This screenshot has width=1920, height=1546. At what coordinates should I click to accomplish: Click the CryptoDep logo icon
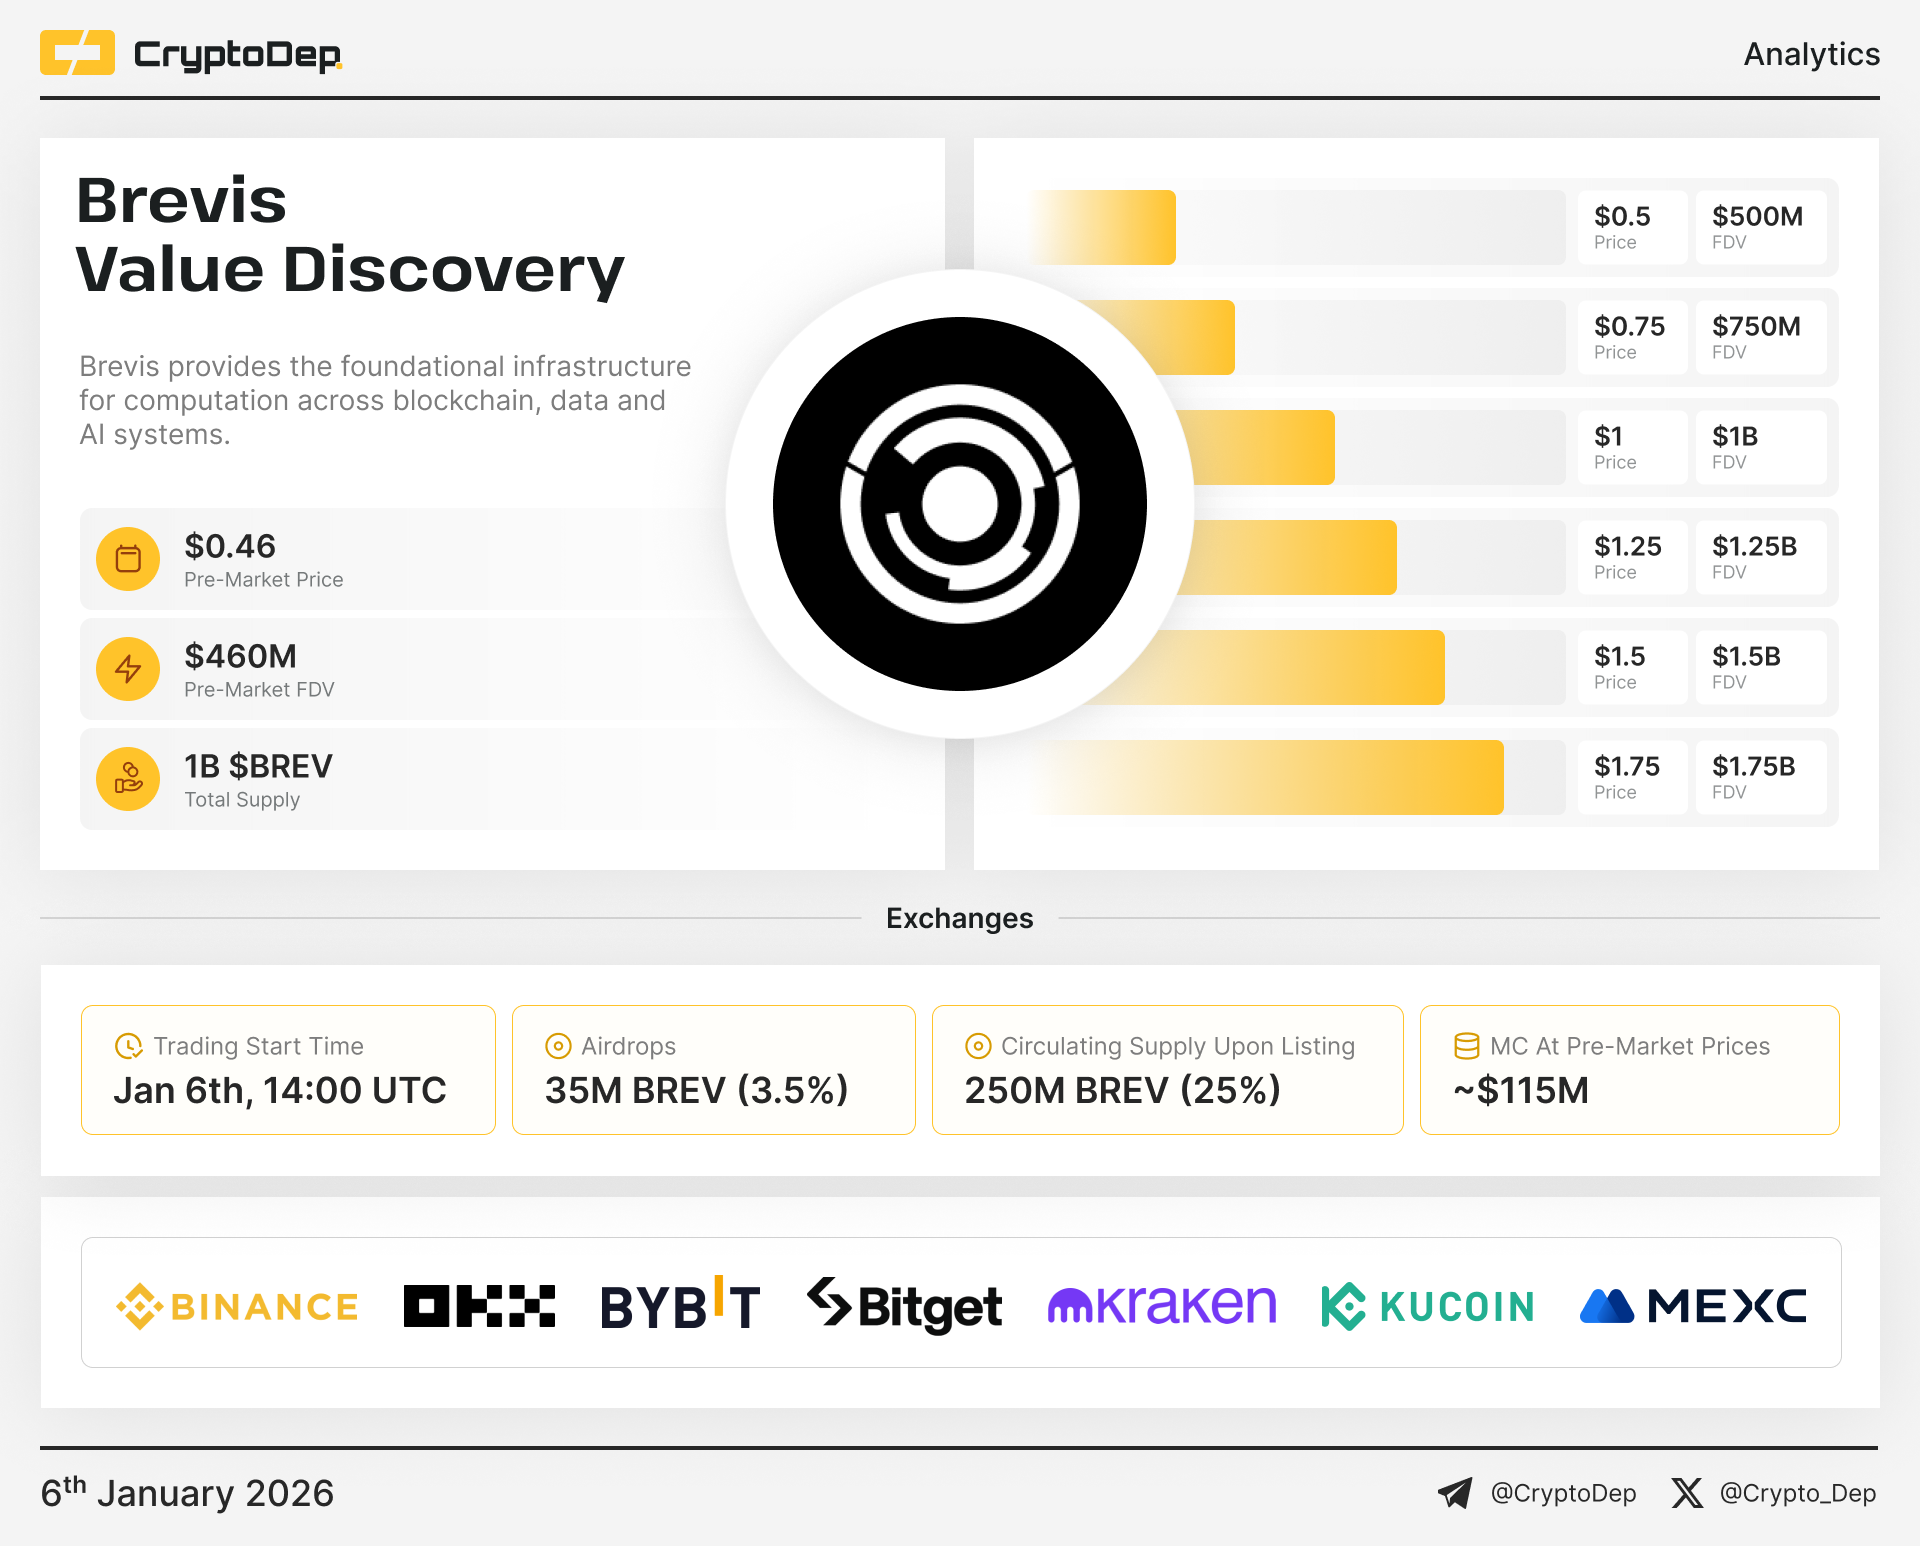click(x=77, y=53)
